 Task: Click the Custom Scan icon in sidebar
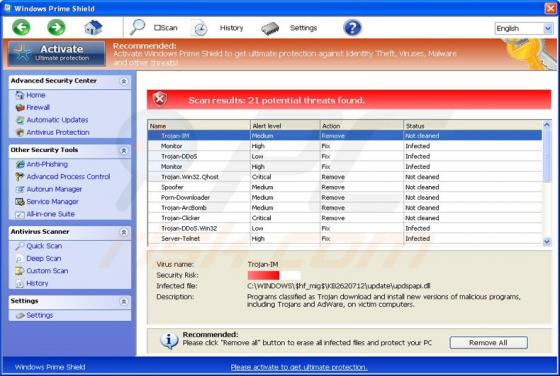tap(20, 271)
